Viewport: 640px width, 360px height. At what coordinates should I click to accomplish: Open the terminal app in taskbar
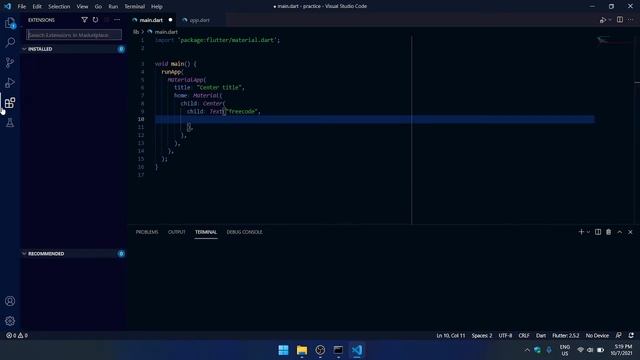tap(338, 350)
